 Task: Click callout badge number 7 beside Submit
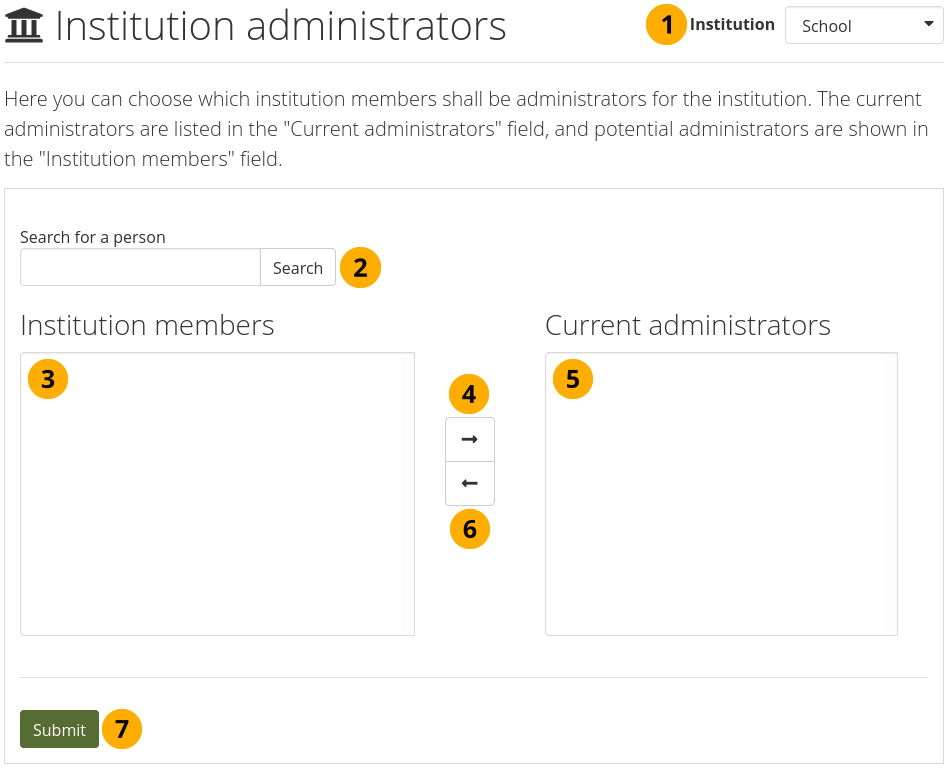point(122,729)
